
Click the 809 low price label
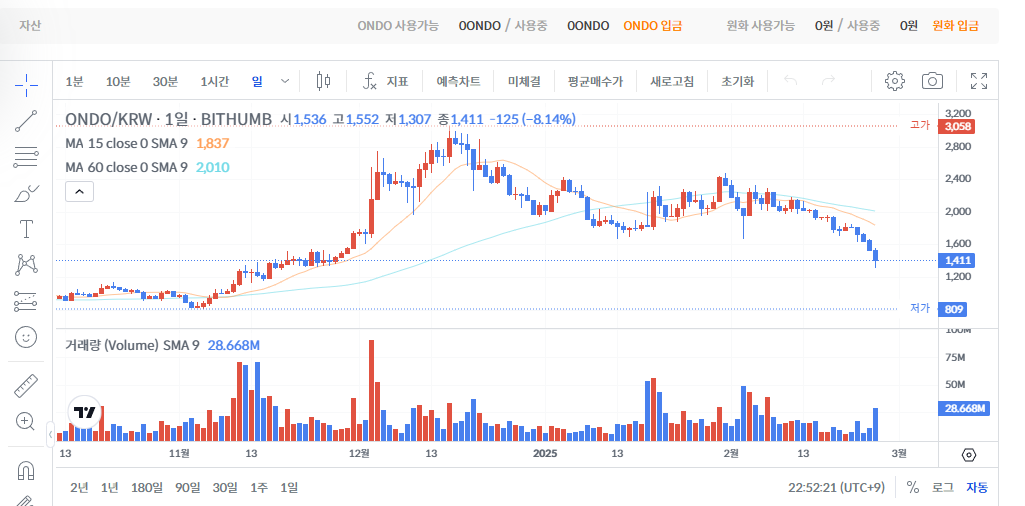pyautogui.click(x=951, y=309)
